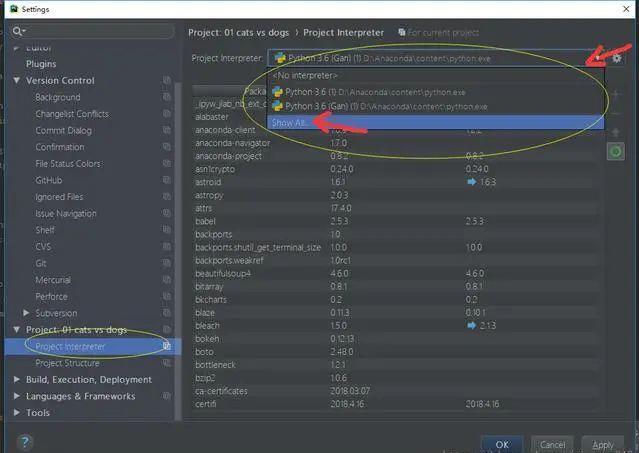Click the per-project icon beside Project Interpreter
639x453 pixels.
[x=167, y=346]
